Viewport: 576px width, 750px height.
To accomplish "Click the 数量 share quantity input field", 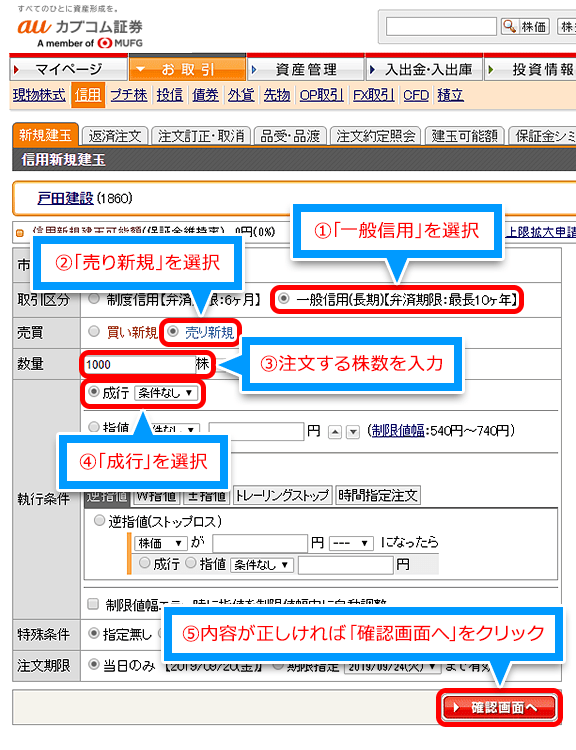I will click(x=139, y=364).
